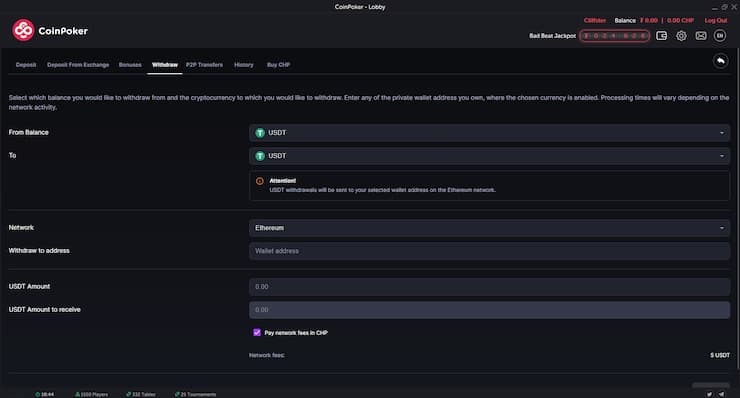The width and height of the screenshot is (740, 398).
Task: Click the Telegram icon in status bar
Action: [x=722, y=394]
